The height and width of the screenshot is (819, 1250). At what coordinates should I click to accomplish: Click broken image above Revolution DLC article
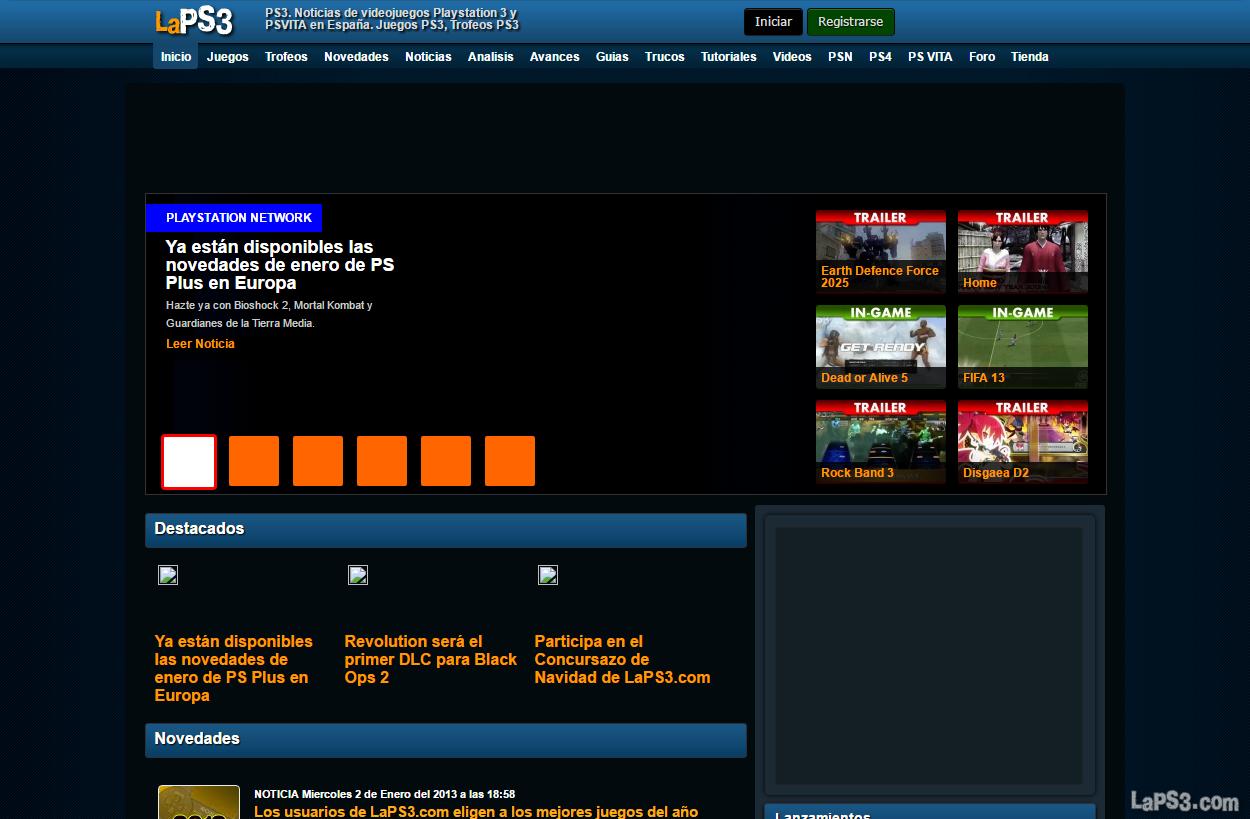click(x=358, y=575)
